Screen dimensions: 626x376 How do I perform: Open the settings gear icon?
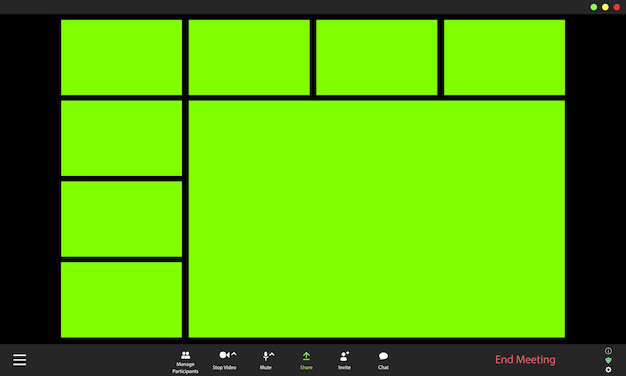[608, 370]
